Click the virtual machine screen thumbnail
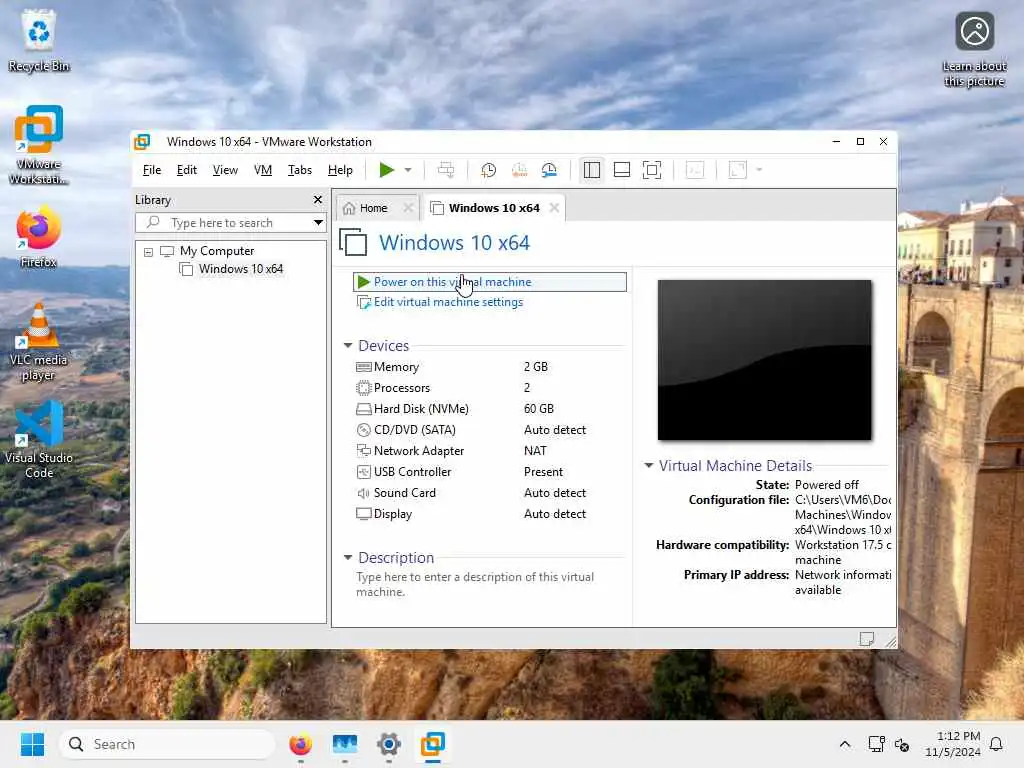The height and width of the screenshot is (768, 1024). [x=764, y=360]
